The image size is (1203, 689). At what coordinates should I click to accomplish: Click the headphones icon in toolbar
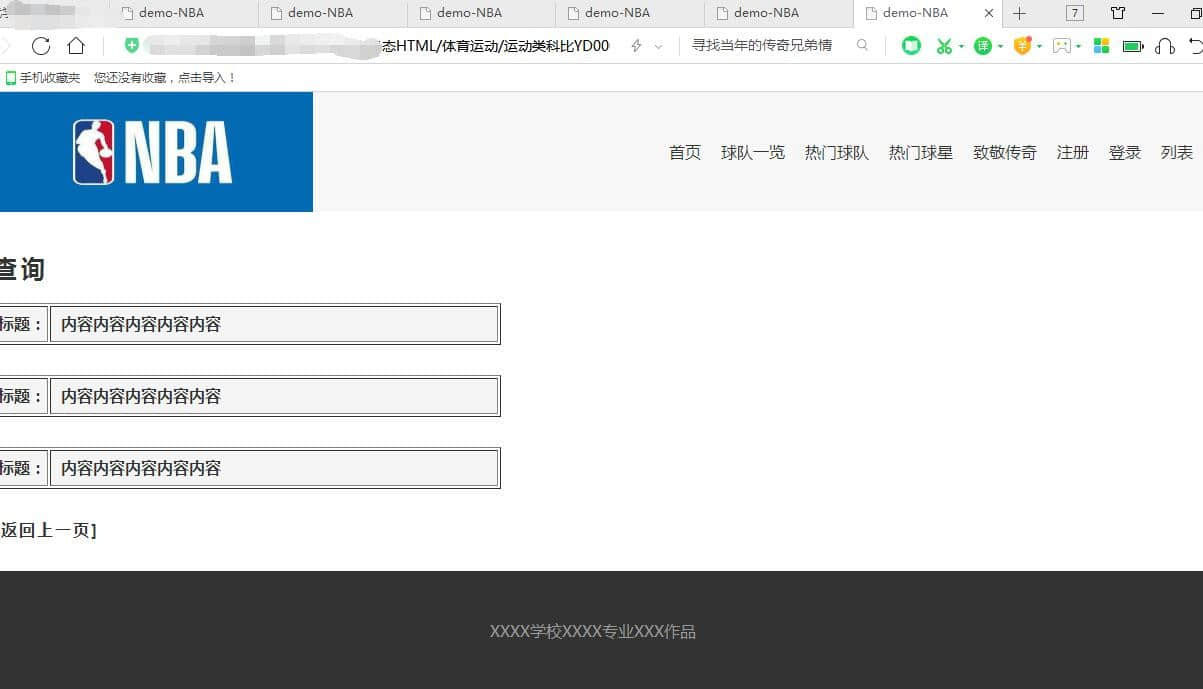tap(1164, 46)
